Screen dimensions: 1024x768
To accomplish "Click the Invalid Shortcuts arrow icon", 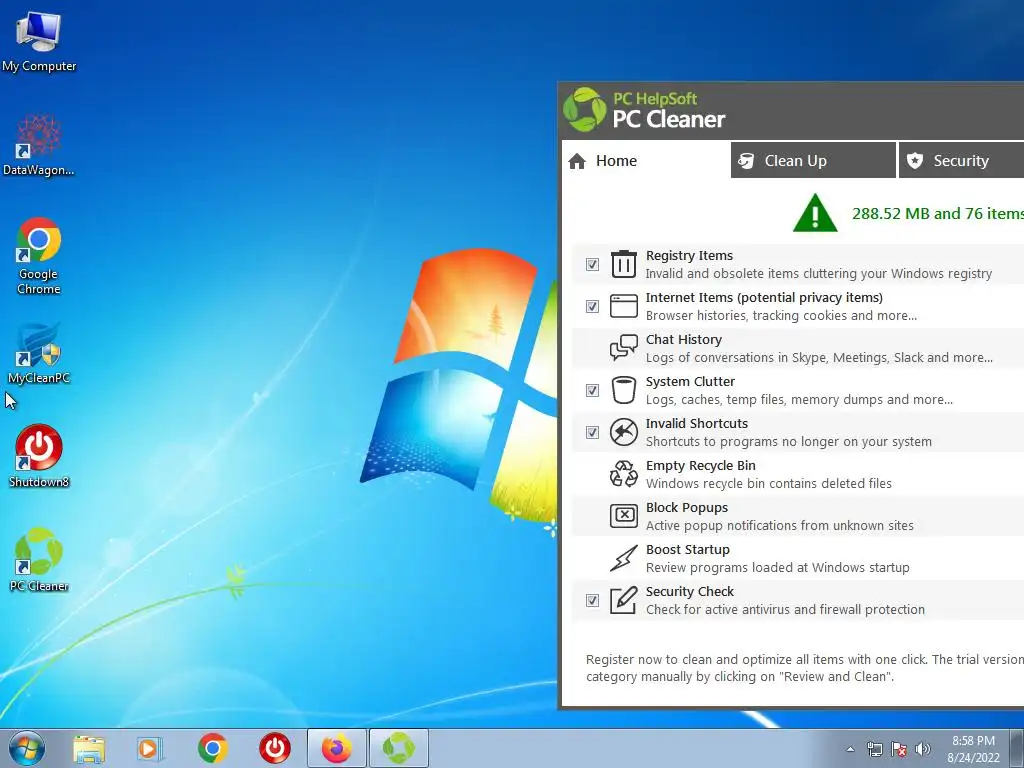I will pos(624,432).
